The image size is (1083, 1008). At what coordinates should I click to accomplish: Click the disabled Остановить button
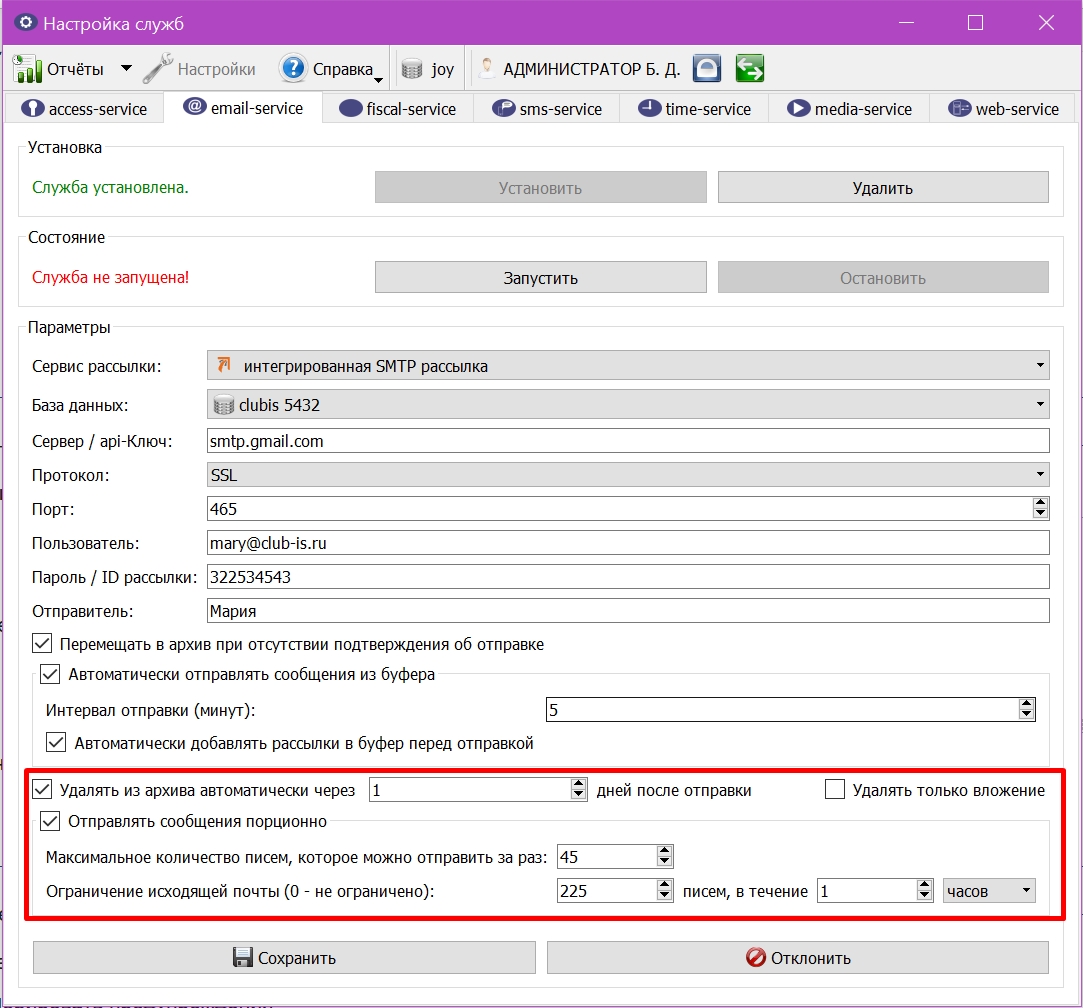[883, 277]
